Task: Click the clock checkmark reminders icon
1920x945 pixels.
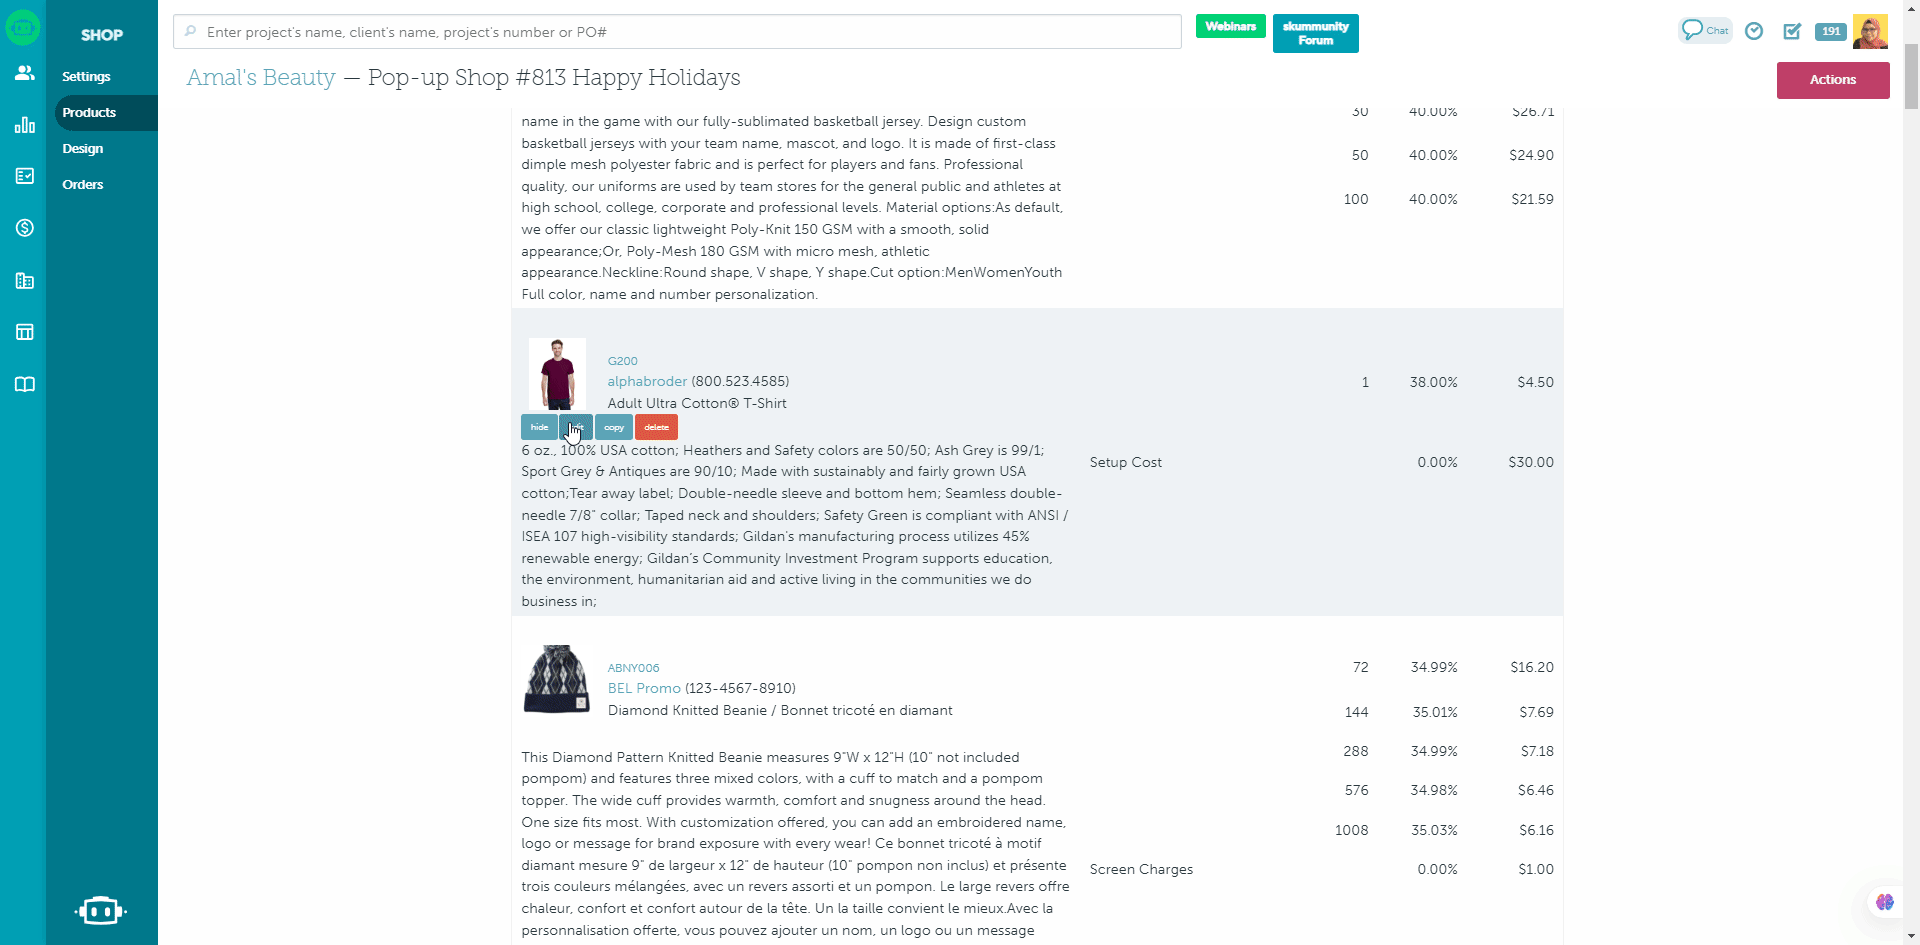Action: click(1753, 32)
